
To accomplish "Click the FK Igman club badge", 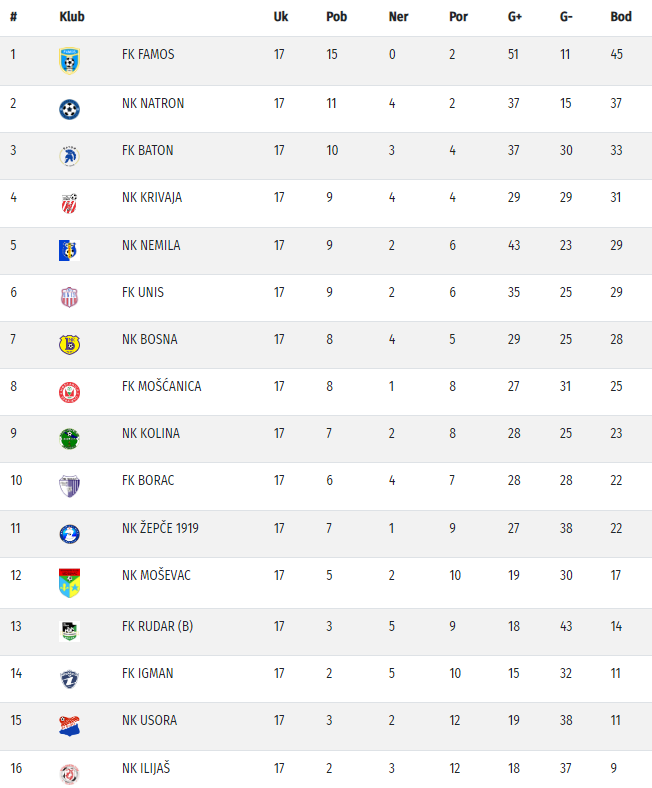I will tap(69, 678).
